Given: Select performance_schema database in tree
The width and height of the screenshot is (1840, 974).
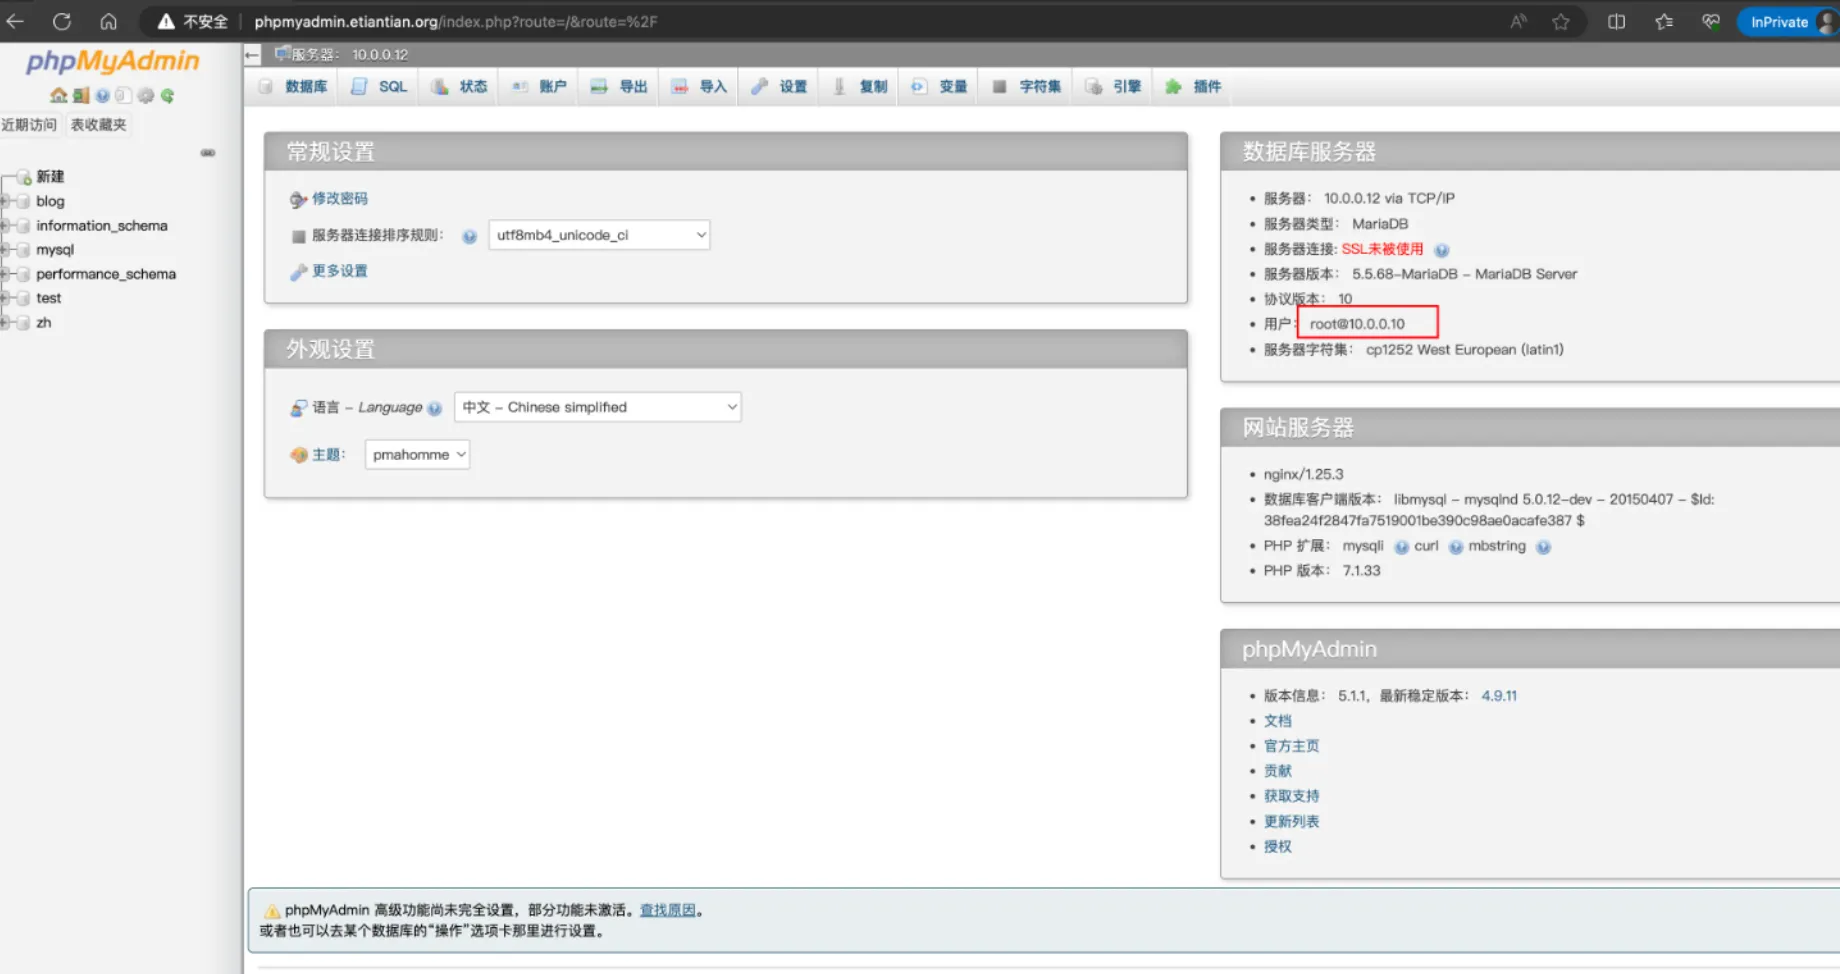Looking at the screenshot, I should pyautogui.click(x=106, y=274).
